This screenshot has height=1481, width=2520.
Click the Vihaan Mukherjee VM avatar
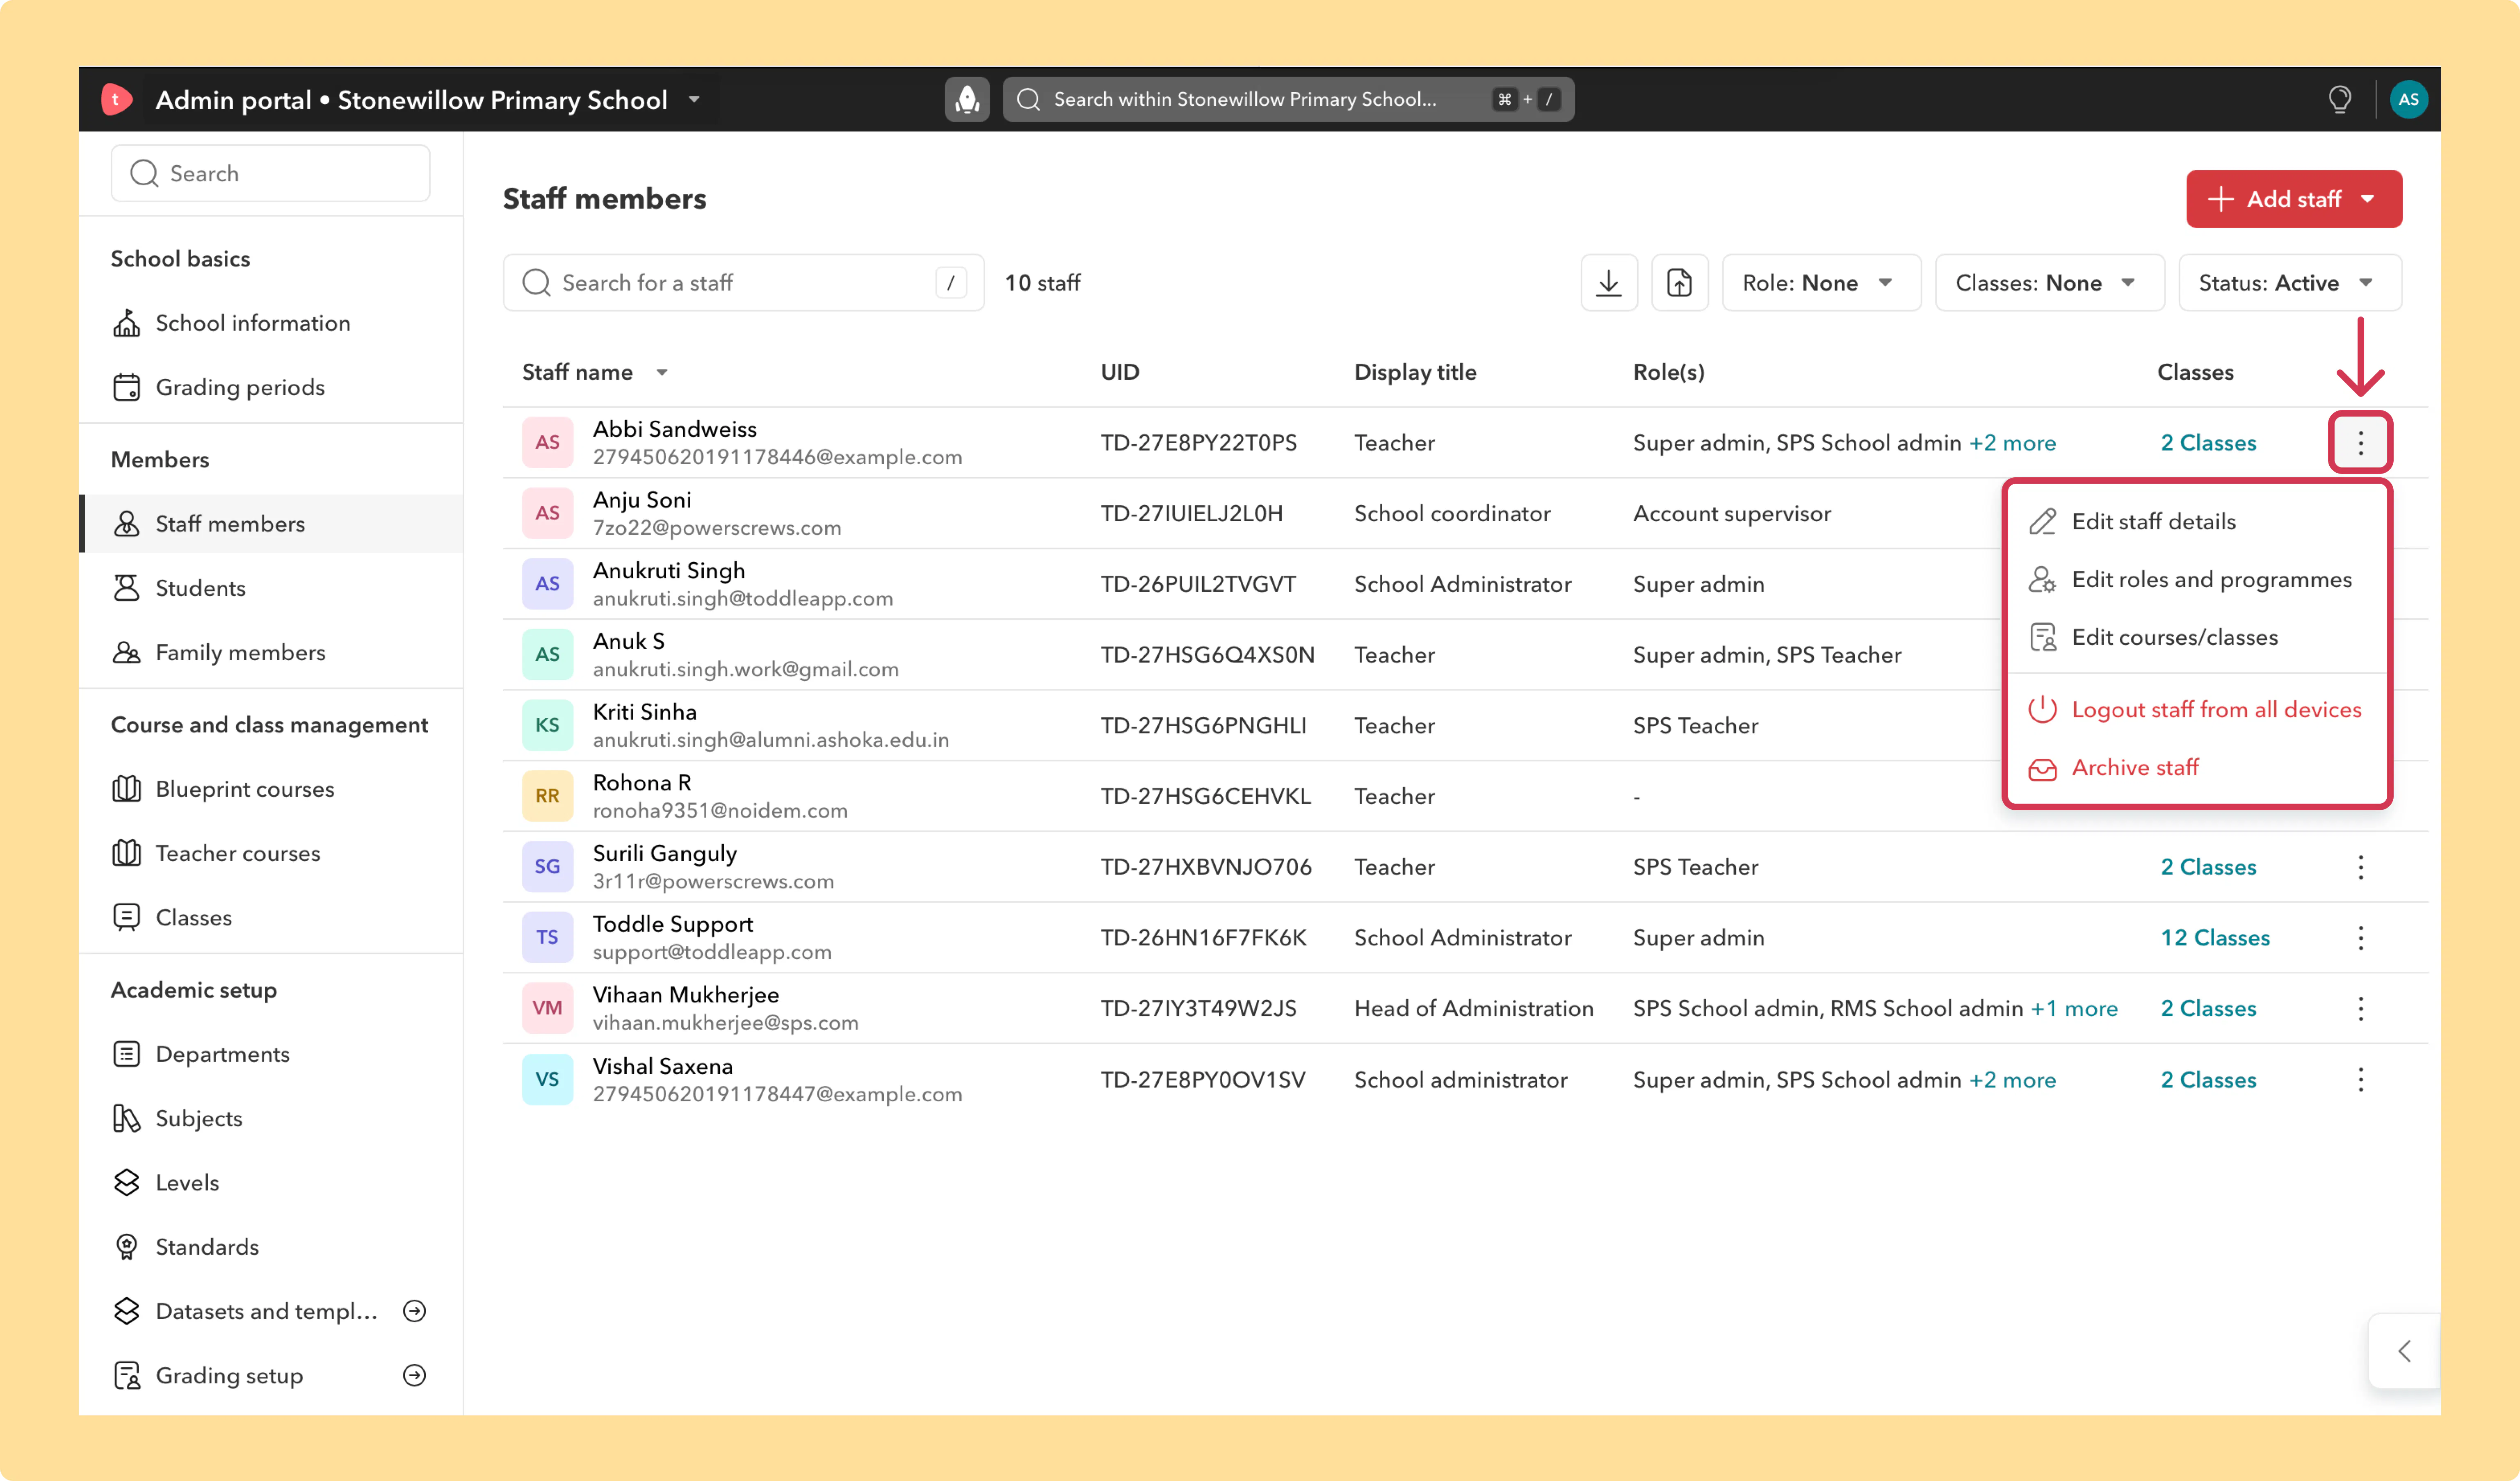pos(547,1008)
